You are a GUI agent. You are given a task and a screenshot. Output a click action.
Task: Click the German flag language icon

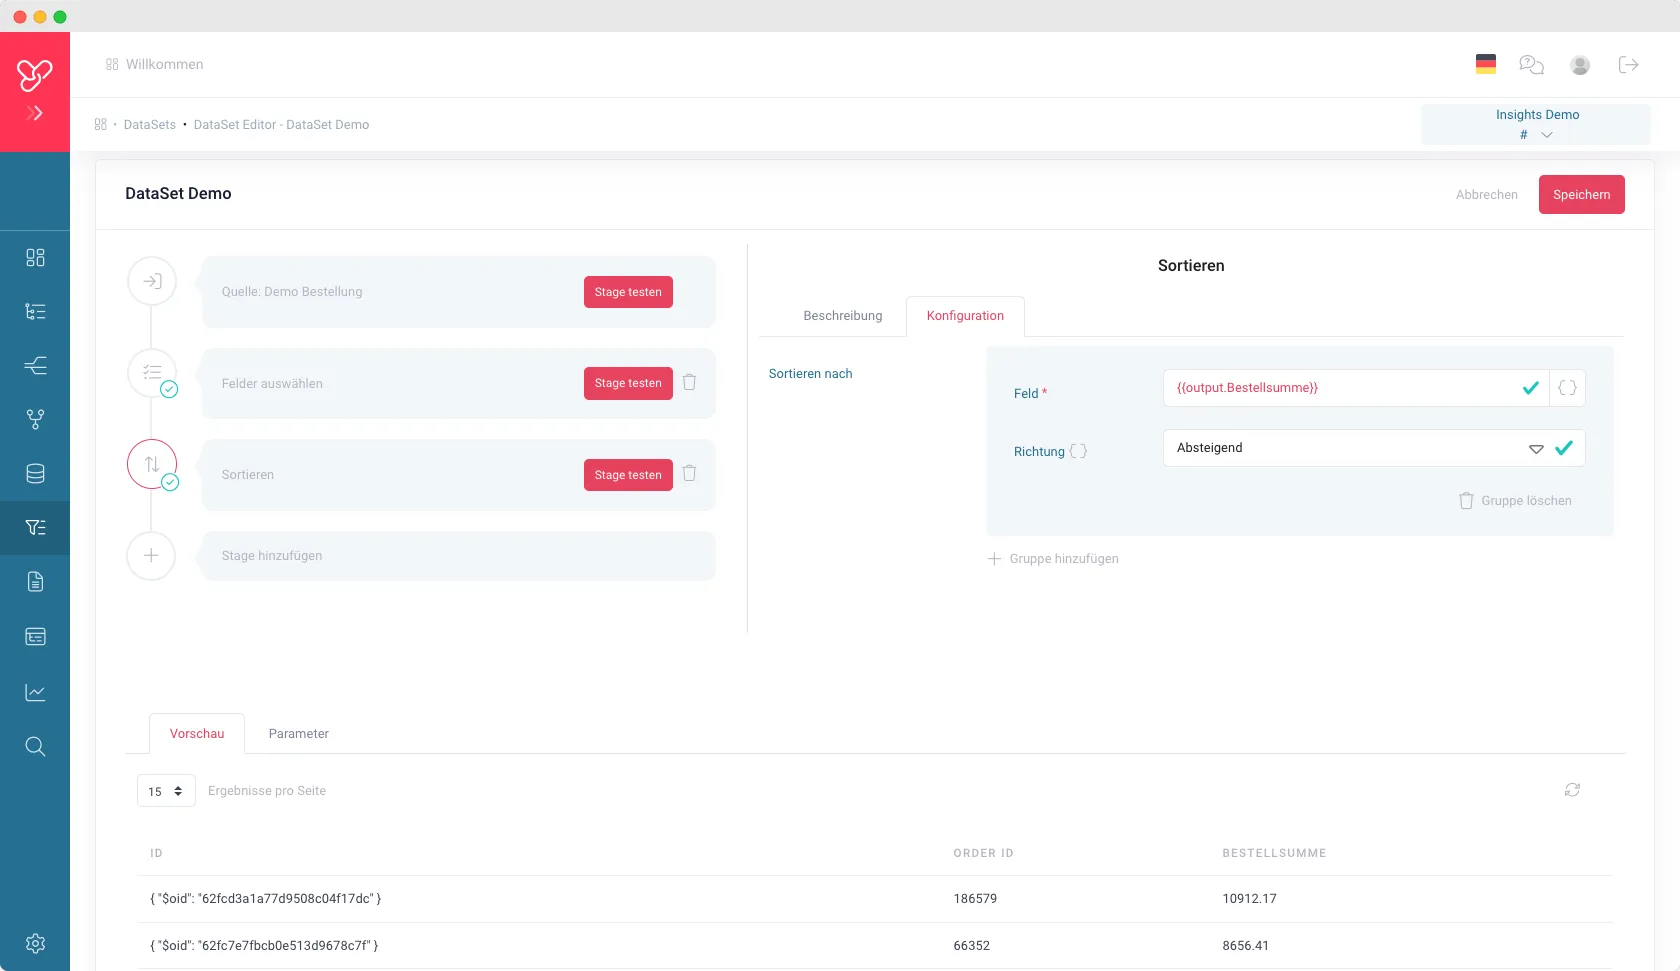(1486, 64)
